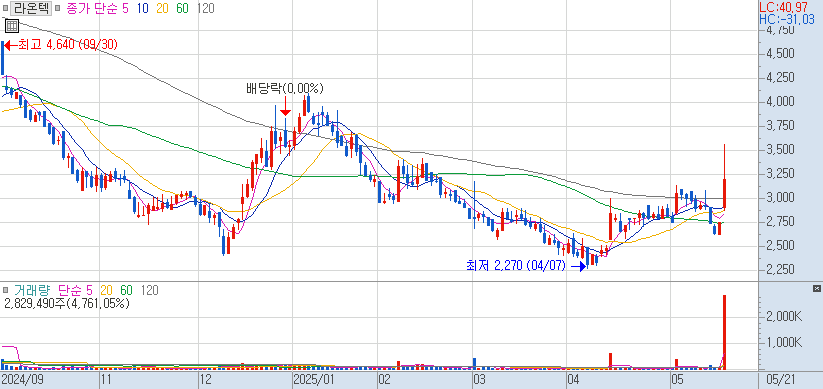This screenshot has width=823, height=389.
Task: Click the red arrow under 배당락
Action: 285,106
